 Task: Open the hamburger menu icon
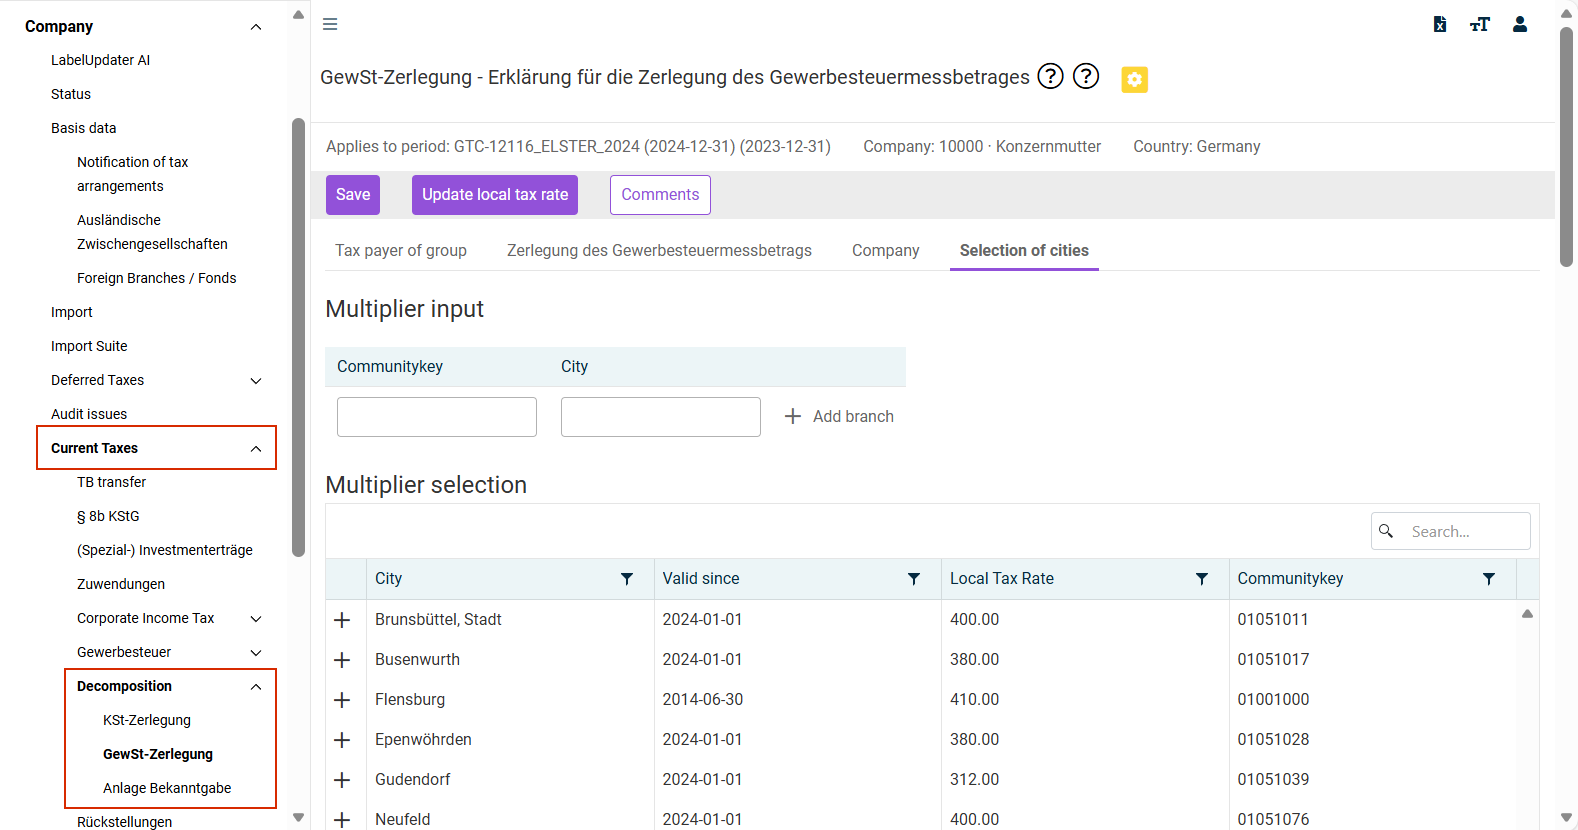pyautogui.click(x=330, y=24)
